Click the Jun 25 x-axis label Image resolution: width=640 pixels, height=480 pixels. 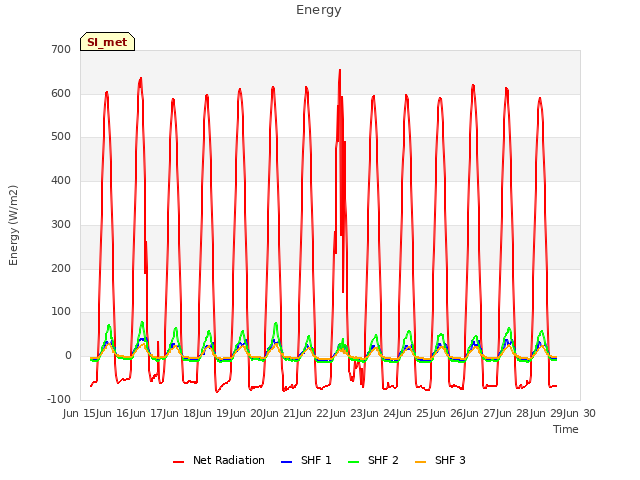point(413,413)
